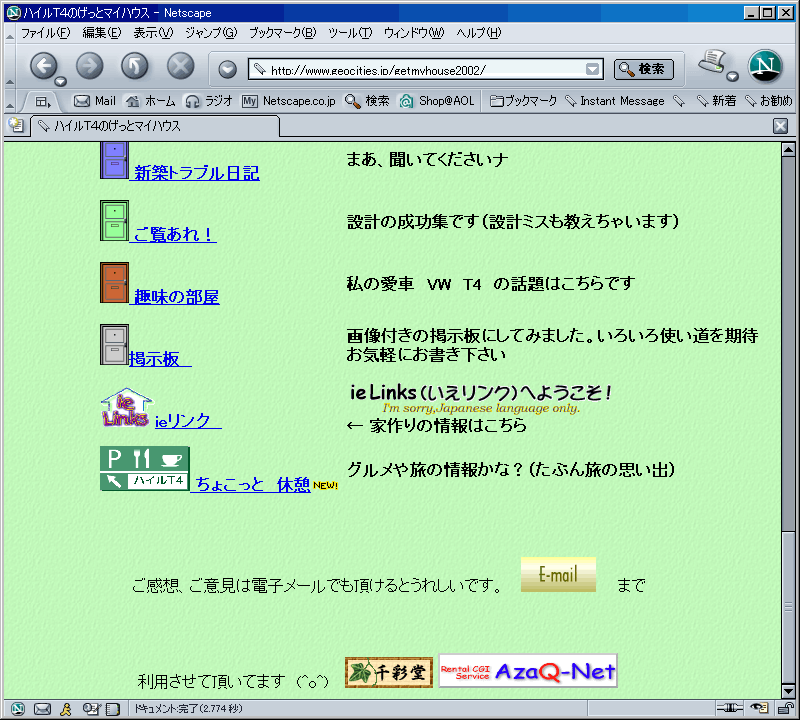Open My Netscape.co.jp toolbar link
The height and width of the screenshot is (720, 800).
click(x=289, y=101)
